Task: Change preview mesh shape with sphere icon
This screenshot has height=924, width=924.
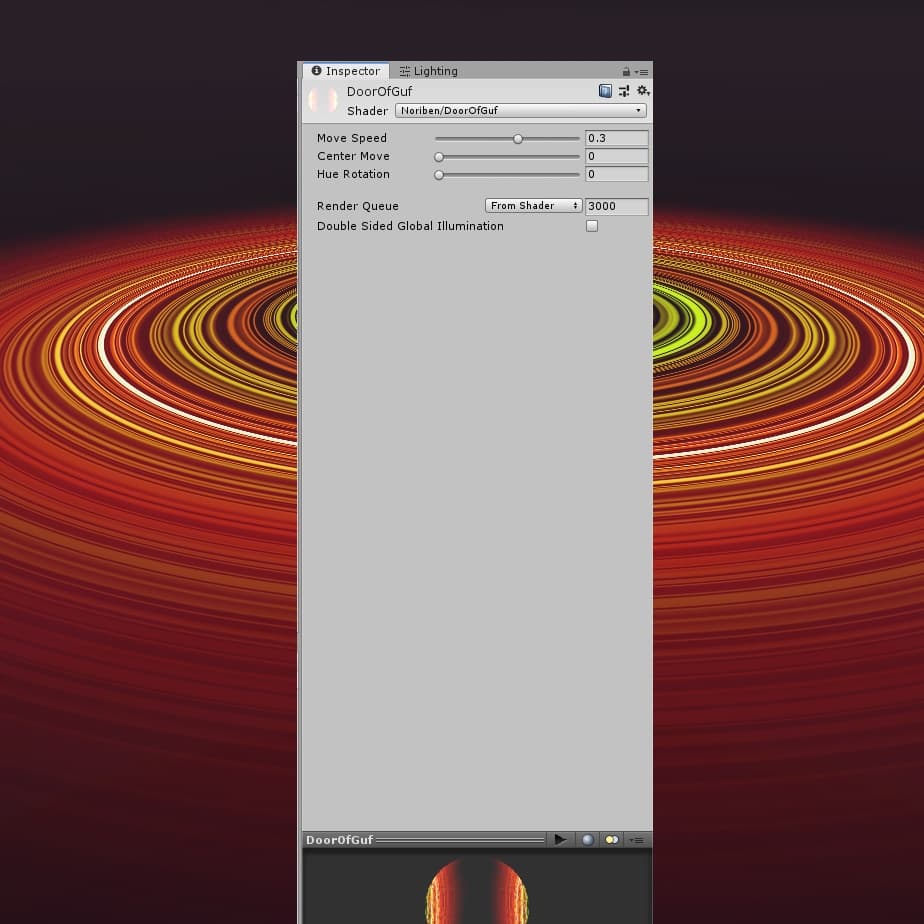Action: coord(588,840)
